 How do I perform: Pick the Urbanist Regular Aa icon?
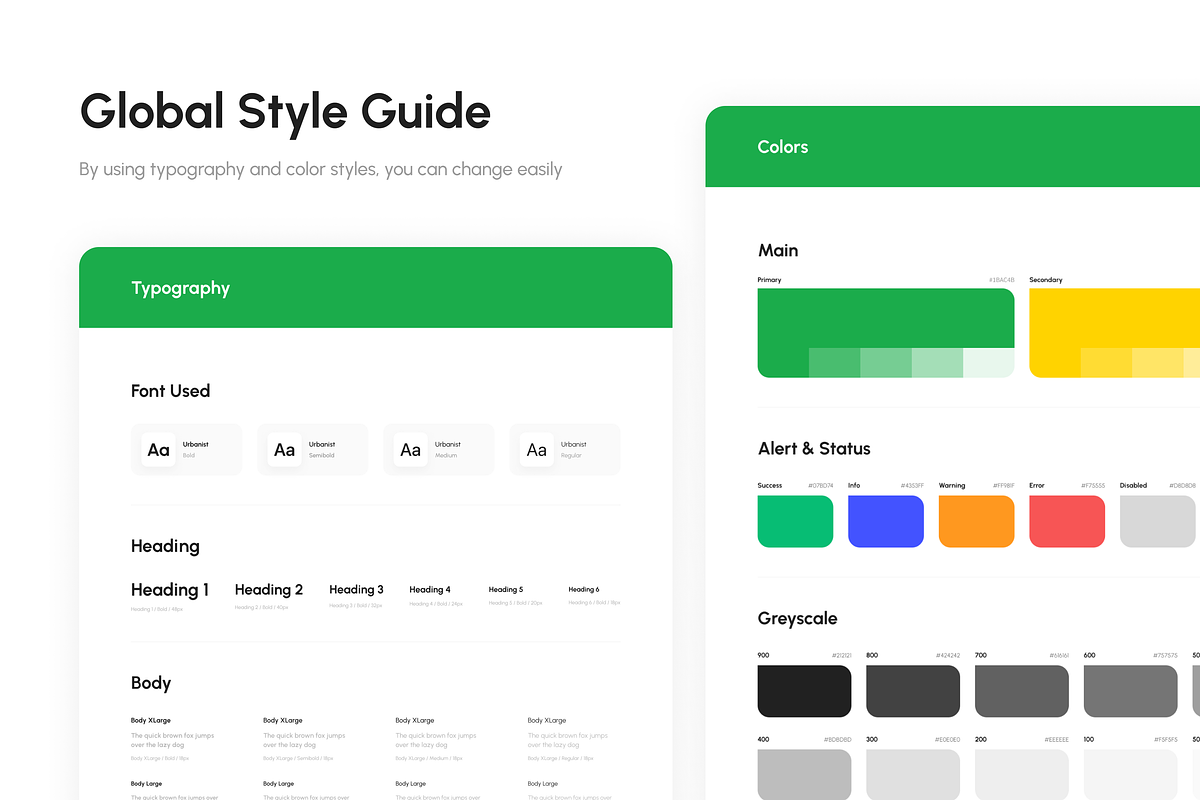[537, 450]
